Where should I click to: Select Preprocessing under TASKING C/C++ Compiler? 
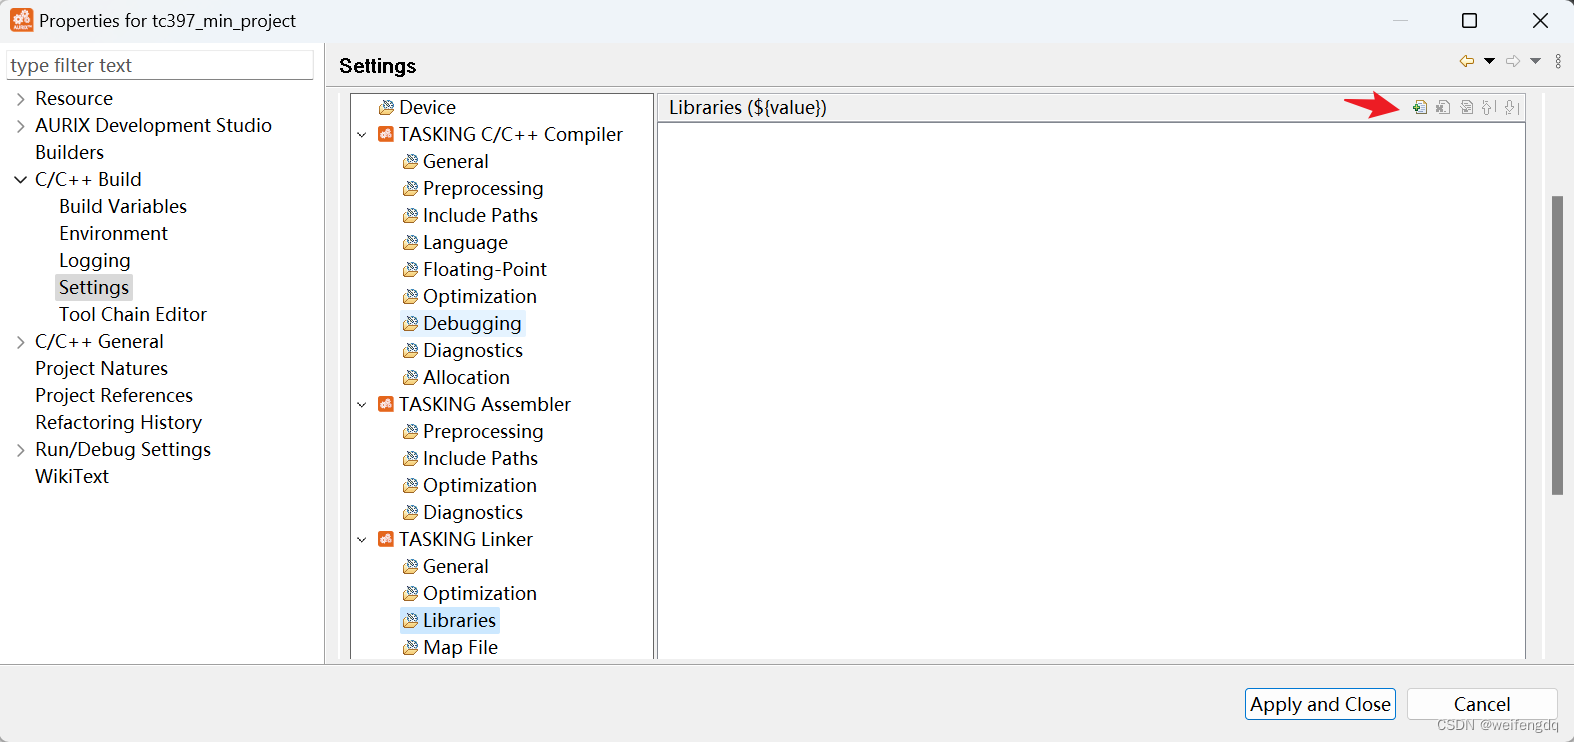[483, 188]
